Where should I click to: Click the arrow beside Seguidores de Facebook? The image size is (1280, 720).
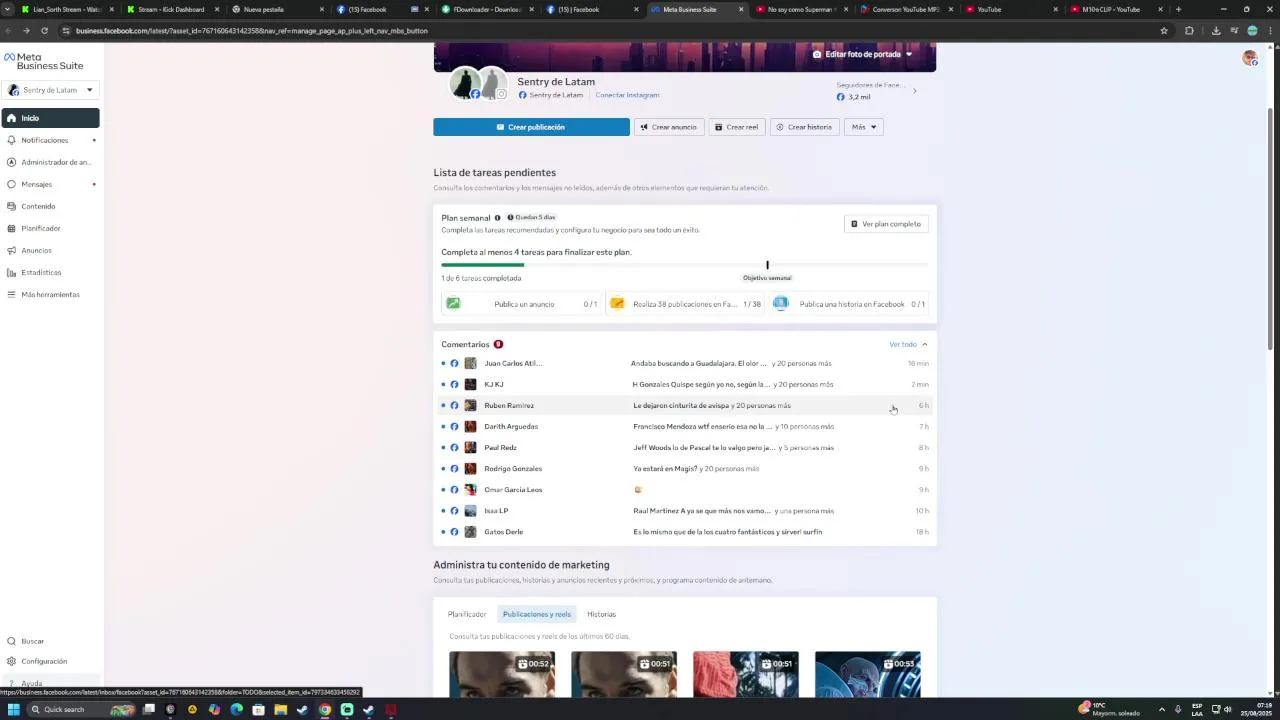tap(914, 91)
